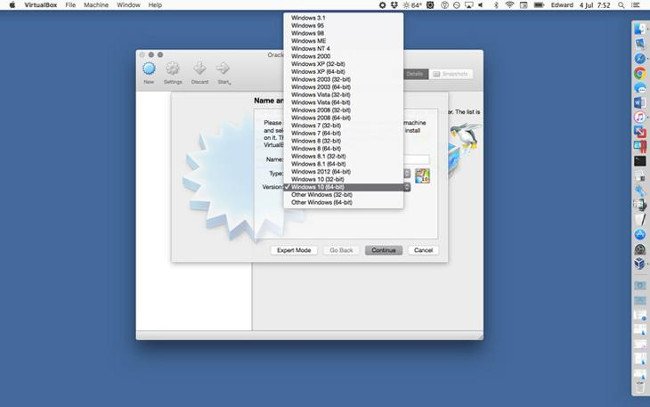Click the VirtualBox cube dock icon
Image resolution: width=650 pixels, height=407 pixels.
click(640, 264)
